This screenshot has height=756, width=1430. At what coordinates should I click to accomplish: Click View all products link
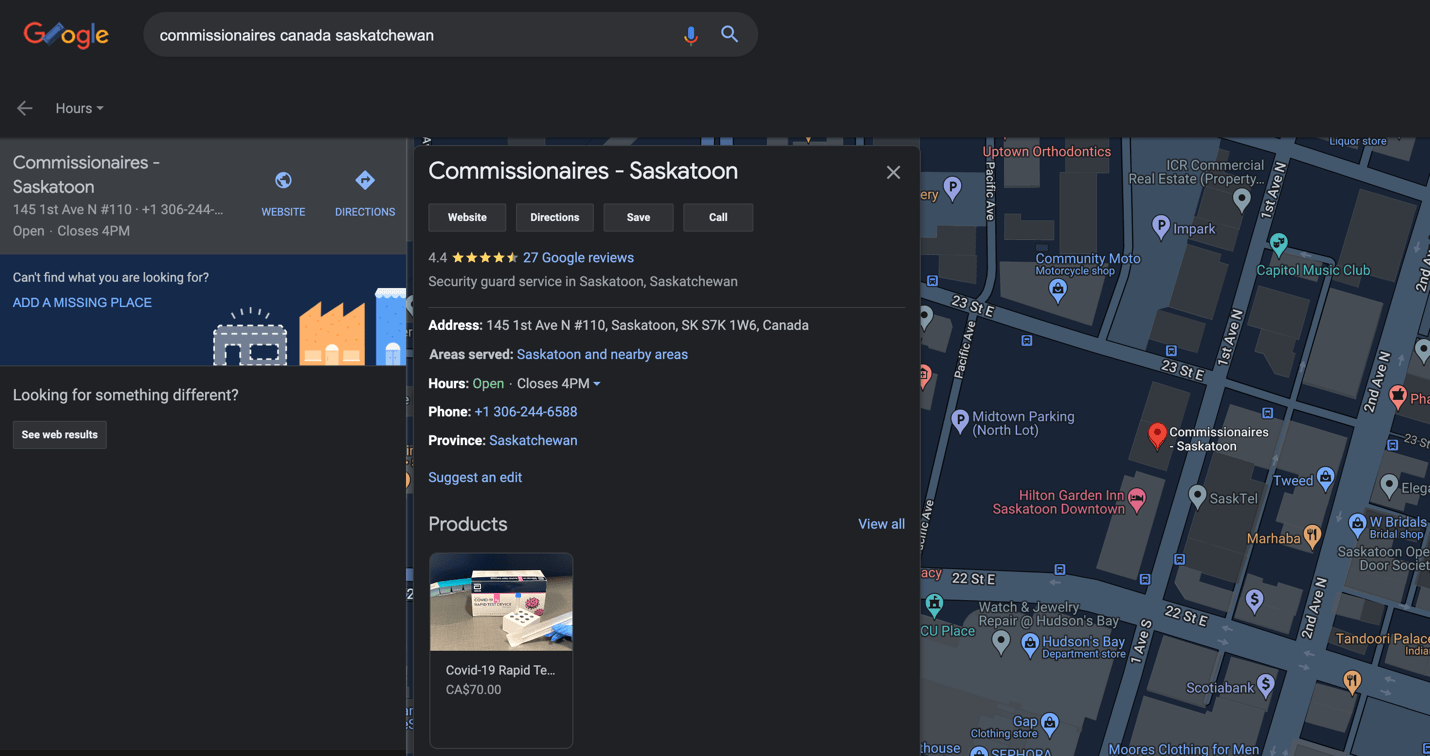point(881,524)
